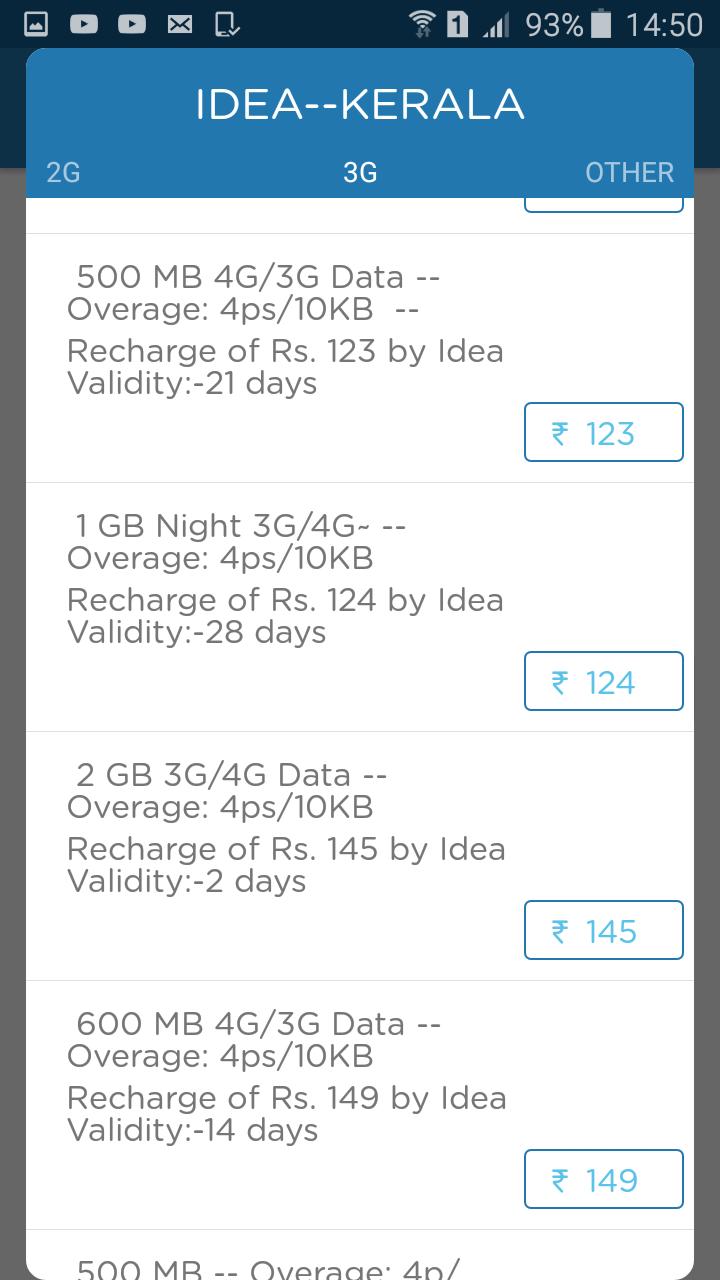The width and height of the screenshot is (720, 1280).
Task: Open the OTHER plans tab
Action: coord(629,173)
